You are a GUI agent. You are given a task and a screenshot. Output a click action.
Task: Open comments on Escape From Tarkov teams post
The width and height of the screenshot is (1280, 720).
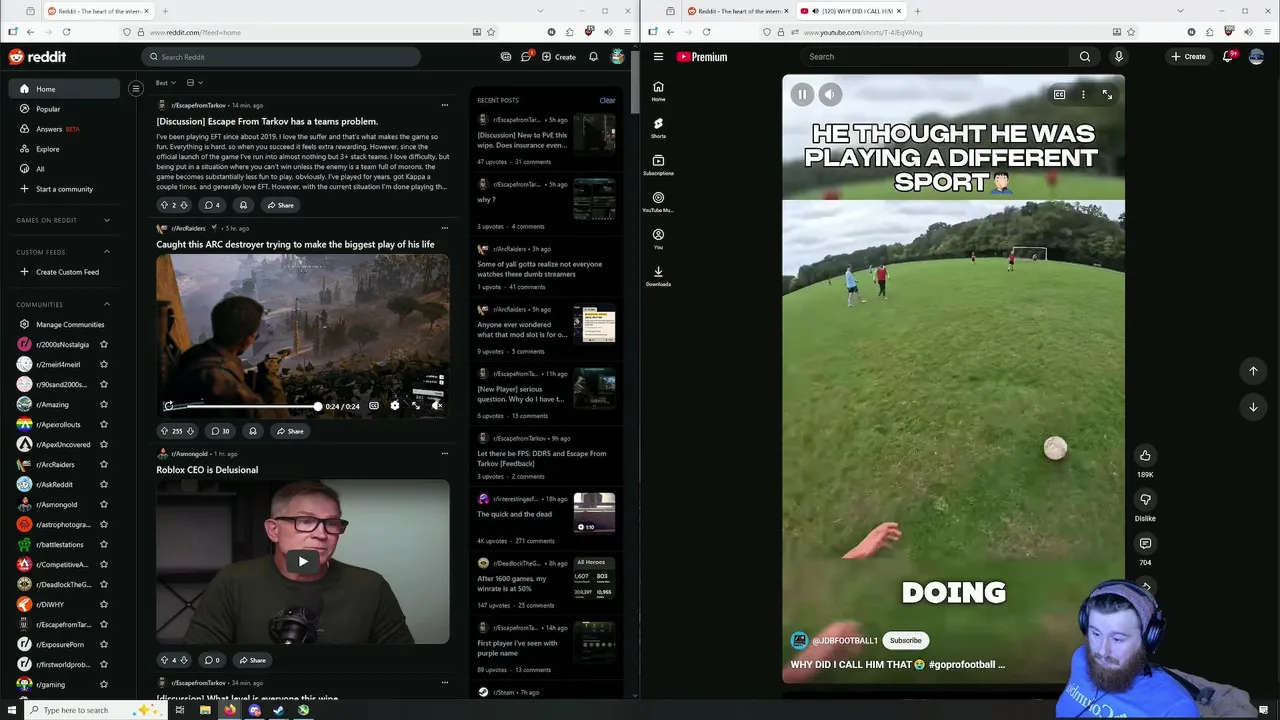coord(212,205)
